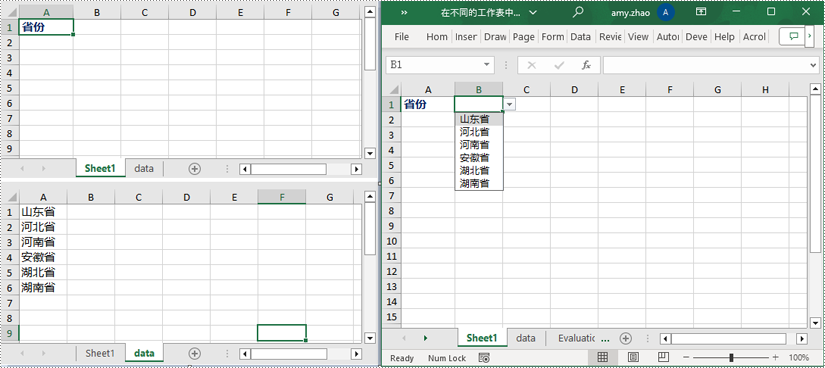
Task: Click the ribbon display options icon
Action: (700, 12)
